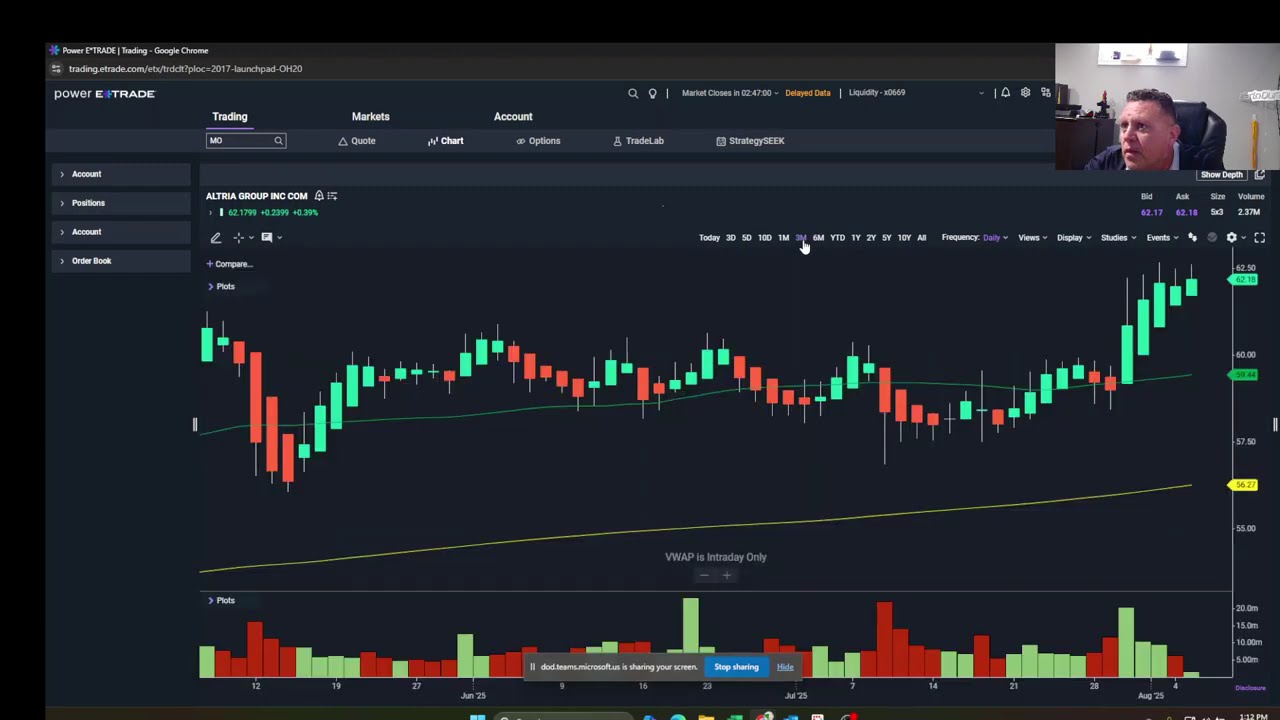1280x720 pixels.
Task: Add ALTRIA to watchlist list icon
Action: point(332,196)
